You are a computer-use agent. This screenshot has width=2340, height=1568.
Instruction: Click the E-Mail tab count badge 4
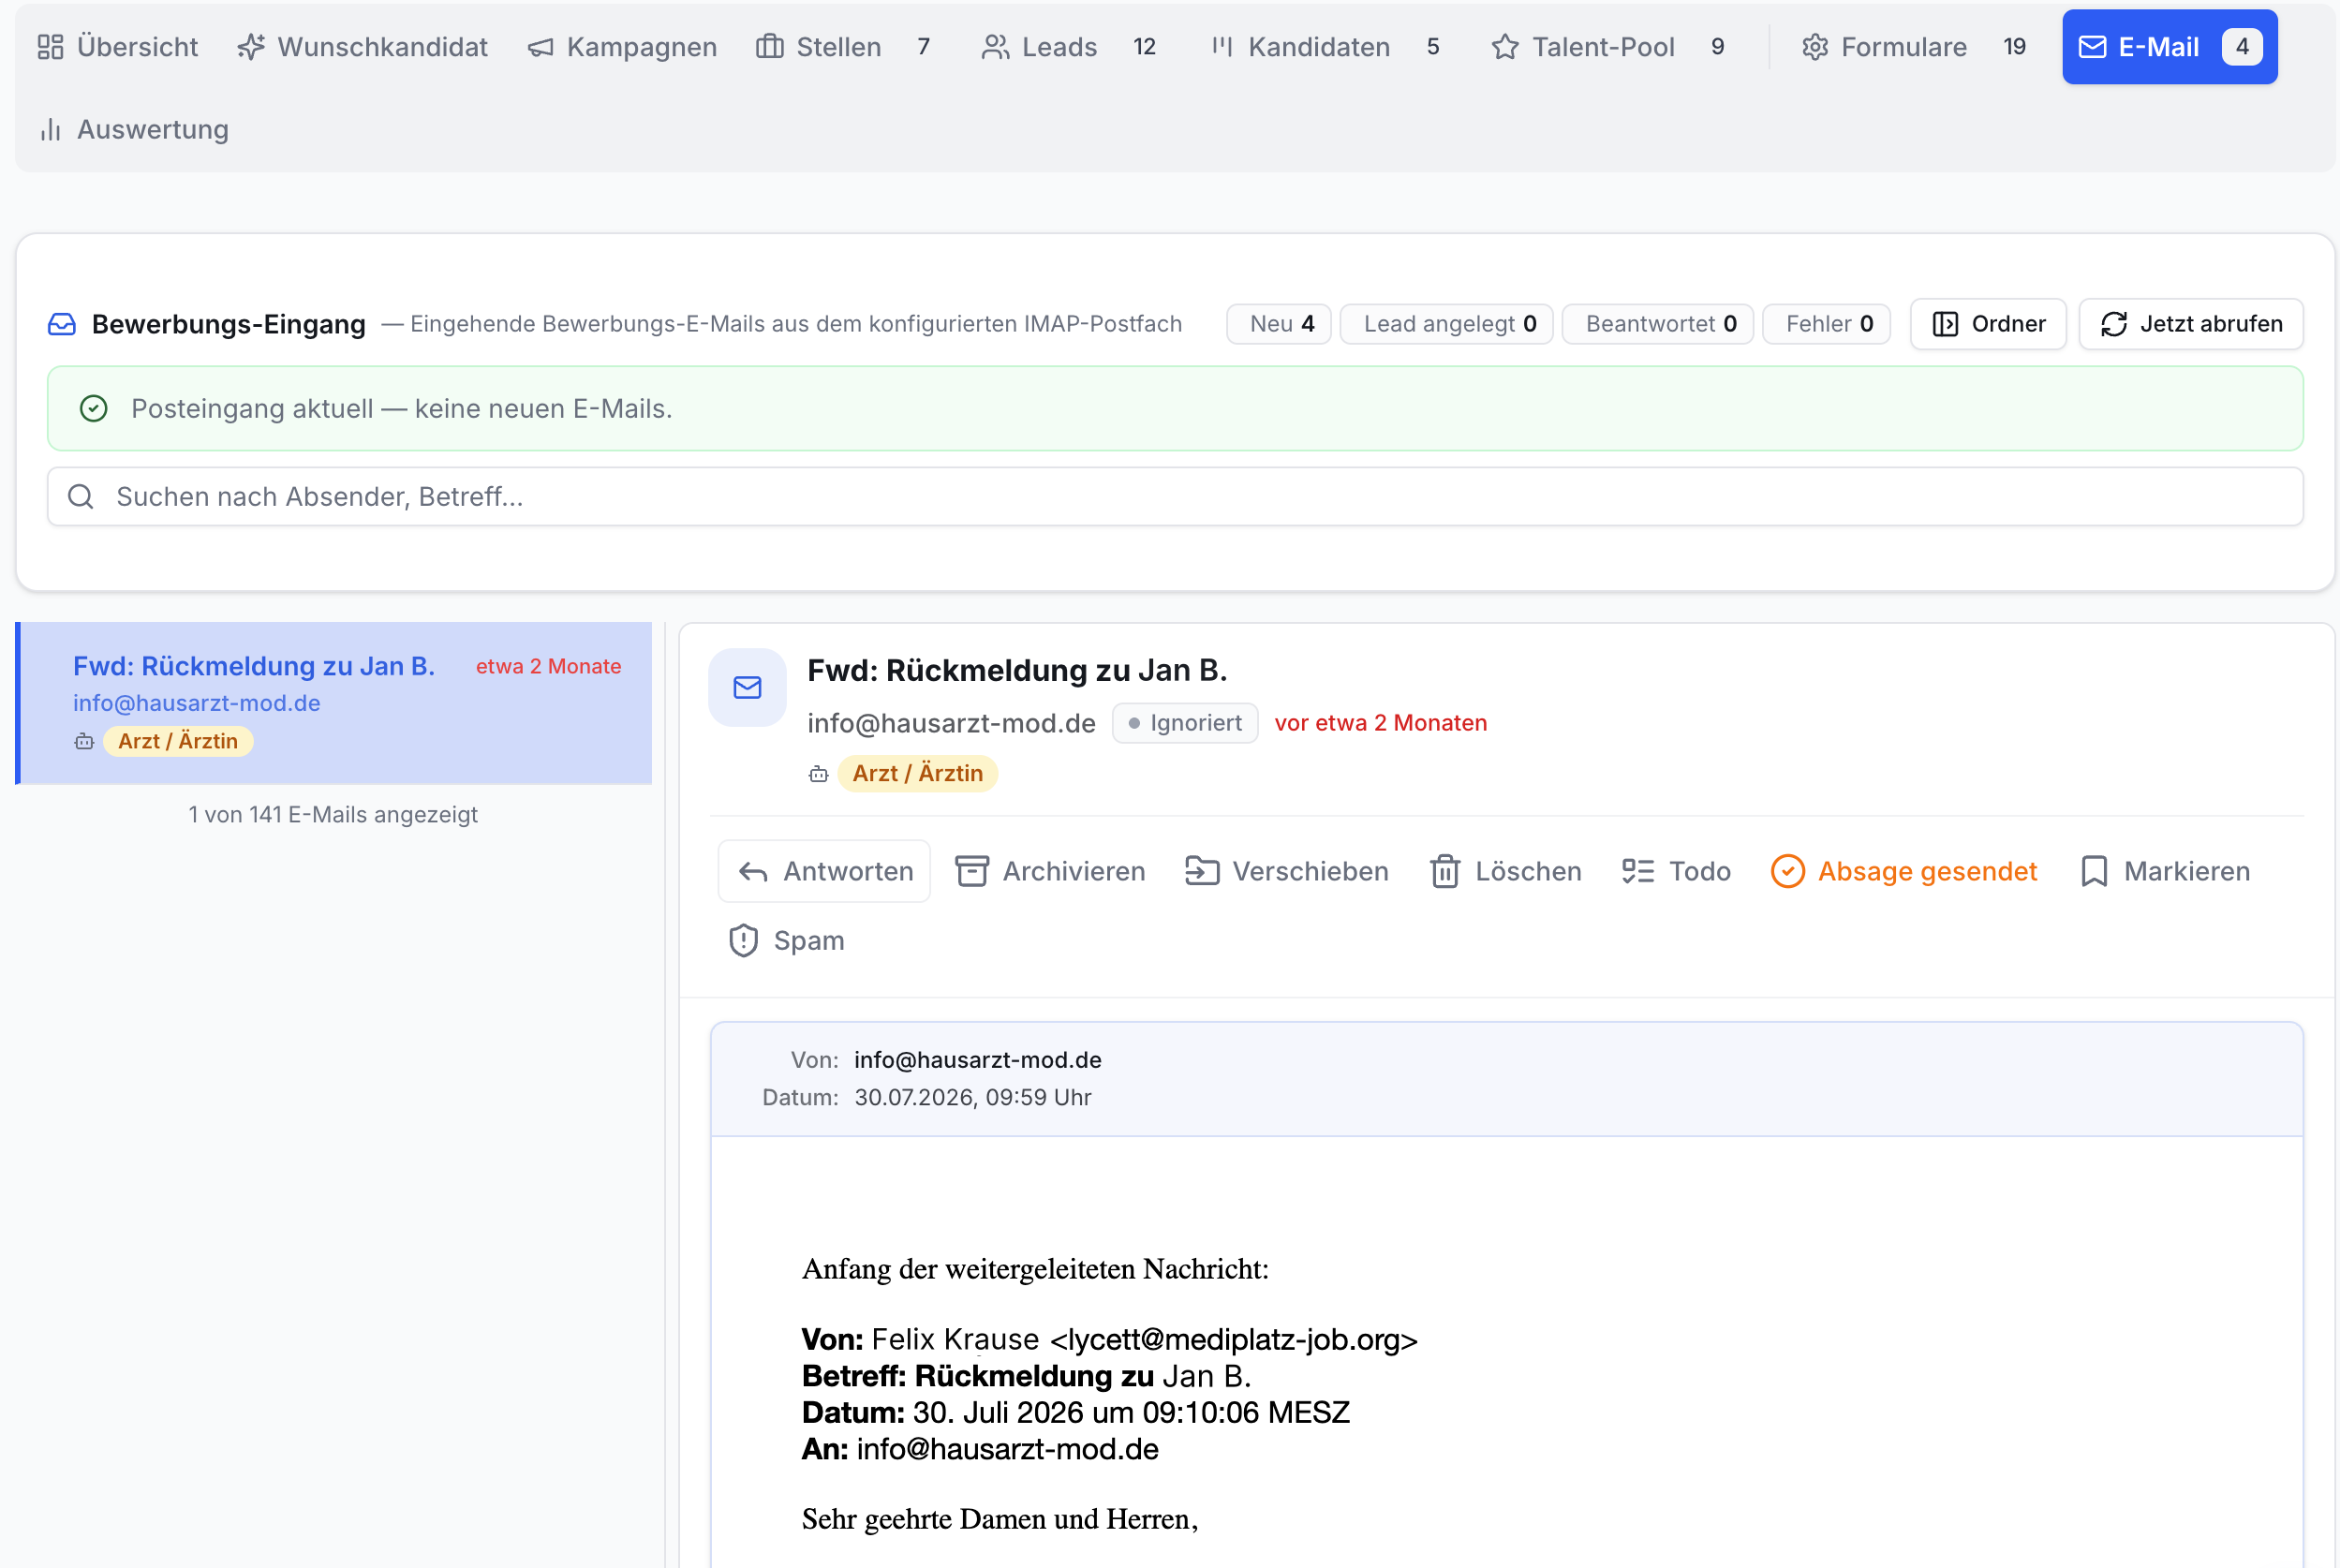pos(2241,47)
